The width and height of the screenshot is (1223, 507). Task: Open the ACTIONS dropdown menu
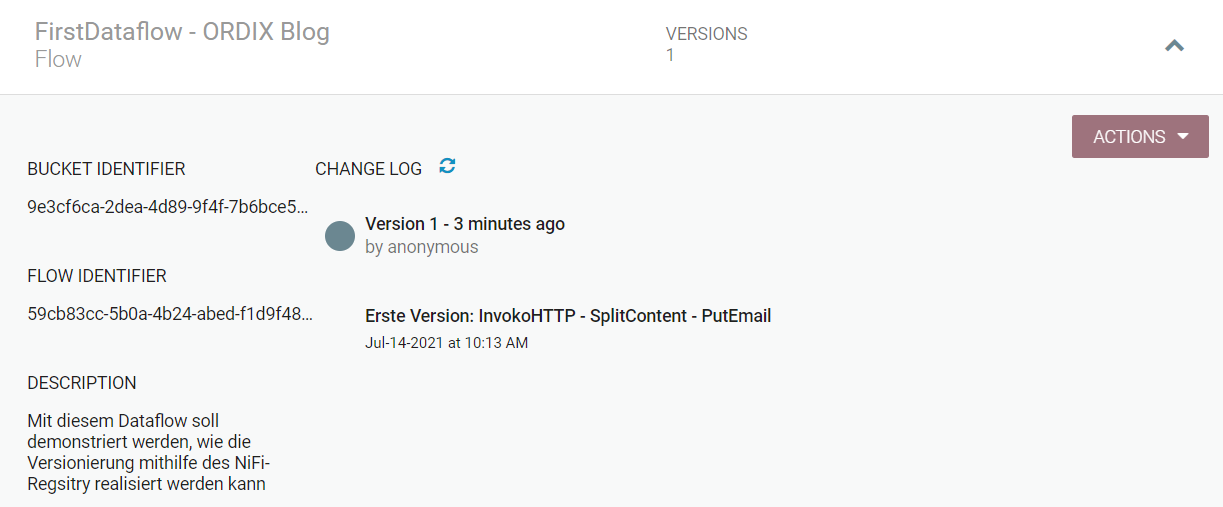pos(1140,137)
